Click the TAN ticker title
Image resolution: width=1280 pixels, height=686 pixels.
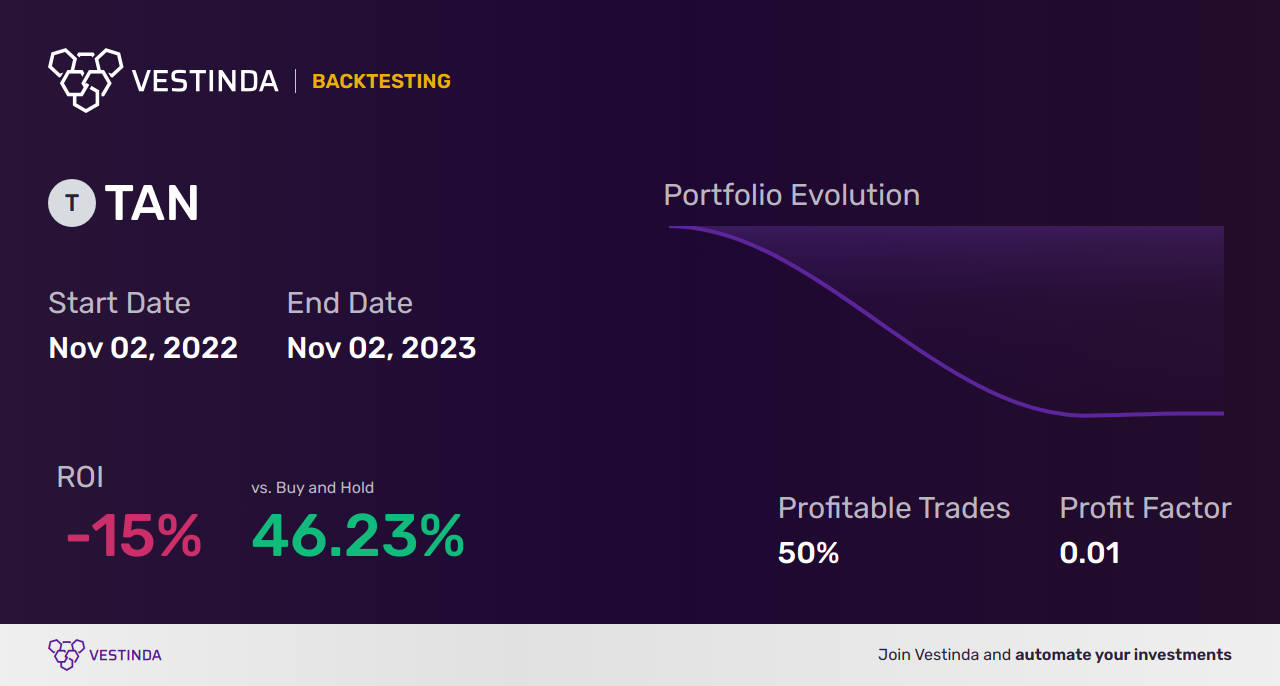click(x=152, y=204)
